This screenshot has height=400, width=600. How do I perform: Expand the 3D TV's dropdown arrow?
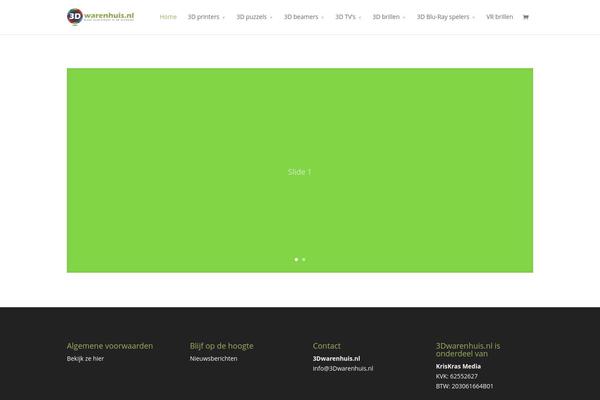(x=360, y=18)
